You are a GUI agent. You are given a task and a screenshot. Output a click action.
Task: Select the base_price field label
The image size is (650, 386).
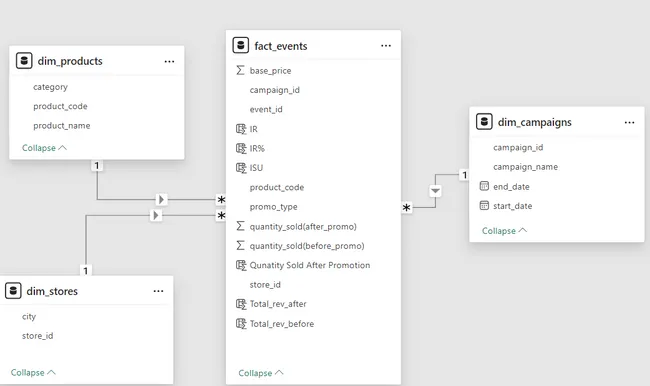click(270, 71)
